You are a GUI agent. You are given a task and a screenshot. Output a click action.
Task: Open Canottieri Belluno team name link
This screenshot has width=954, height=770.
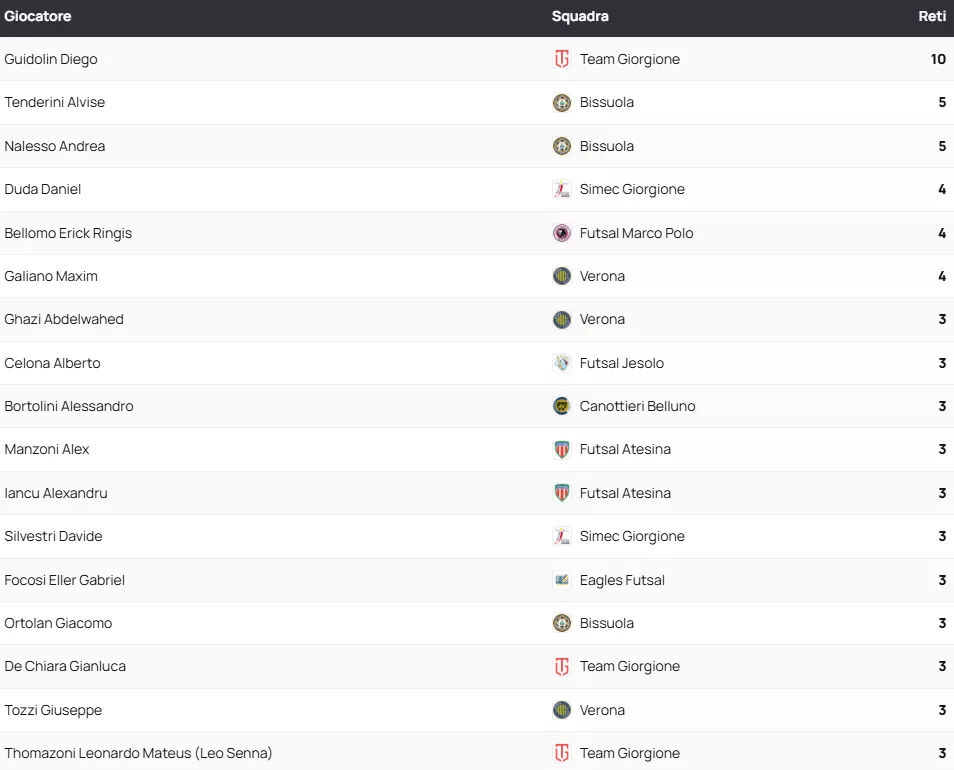[x=637, y=406]
